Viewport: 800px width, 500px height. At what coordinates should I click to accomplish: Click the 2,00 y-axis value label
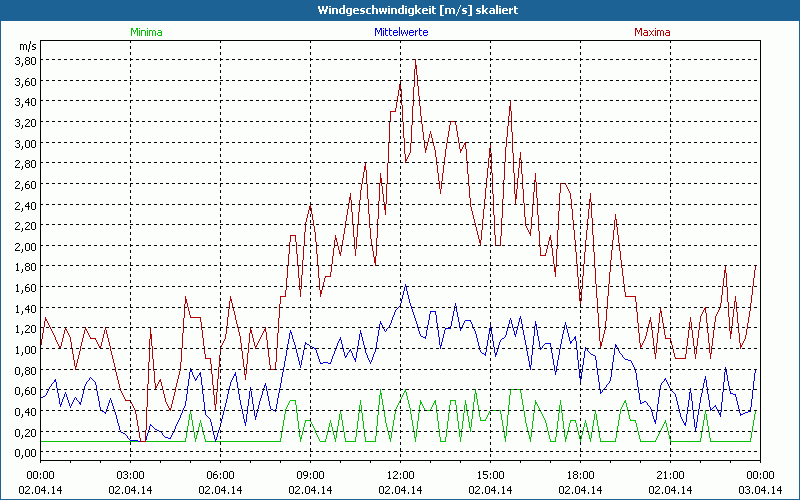click(x=25, y=246)
